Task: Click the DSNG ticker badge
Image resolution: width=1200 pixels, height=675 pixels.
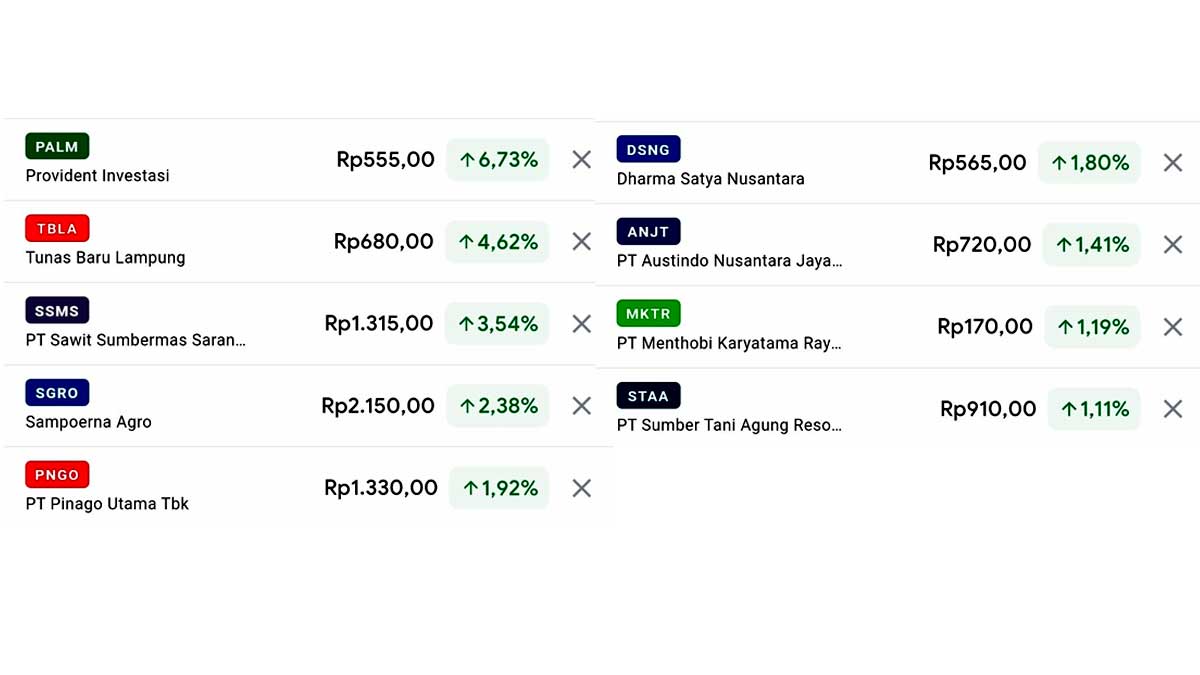Action: pyautogui.click(x=648, y=149)
